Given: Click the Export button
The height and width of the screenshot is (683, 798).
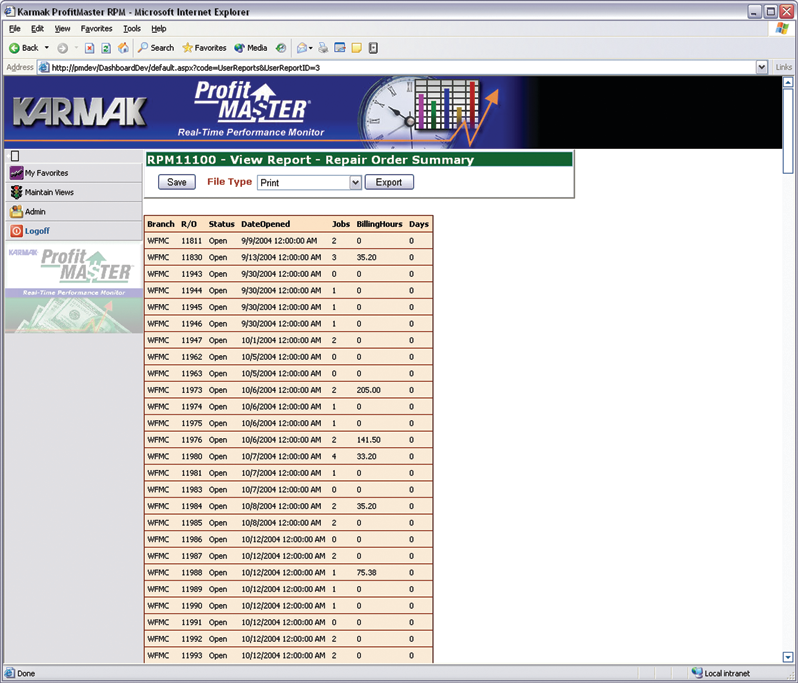Looking at the screenshot, I should click(389, 182).
